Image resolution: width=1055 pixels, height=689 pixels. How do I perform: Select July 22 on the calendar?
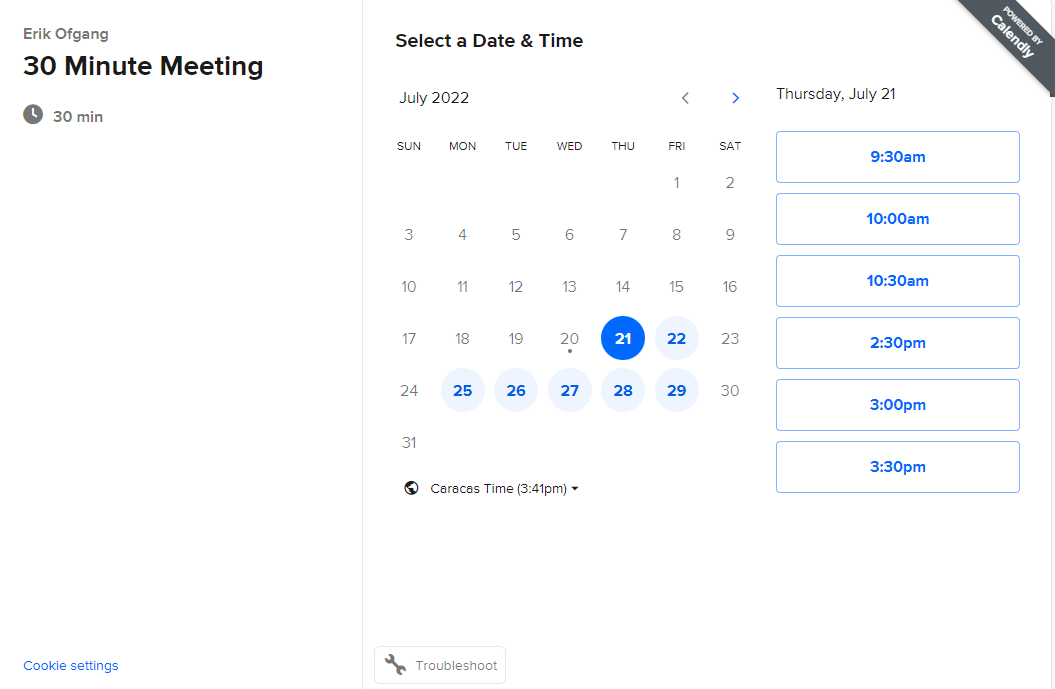[676, 338]
